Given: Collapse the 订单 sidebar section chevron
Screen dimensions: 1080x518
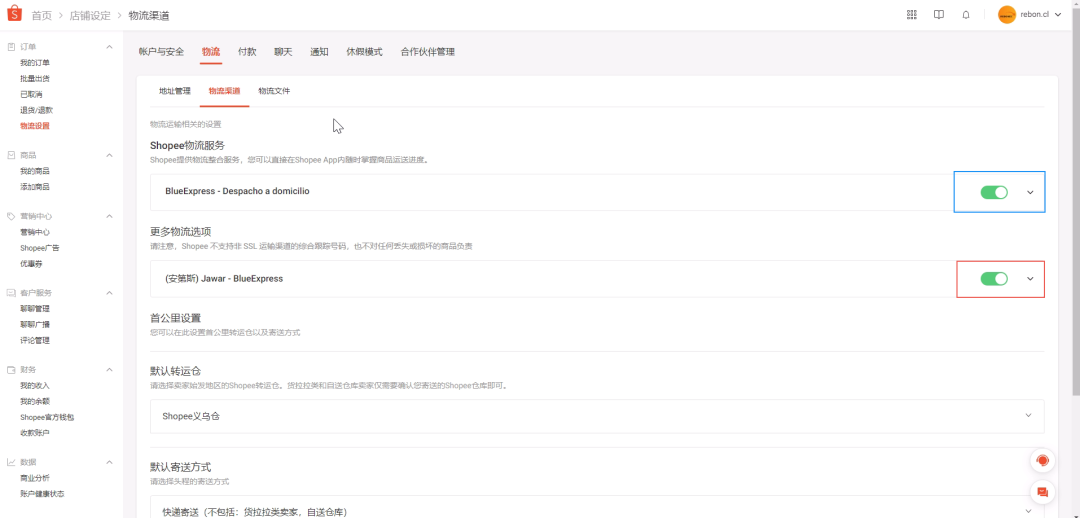Looking at the screenshot, I should pyautogui.click(x=109, y=47).
